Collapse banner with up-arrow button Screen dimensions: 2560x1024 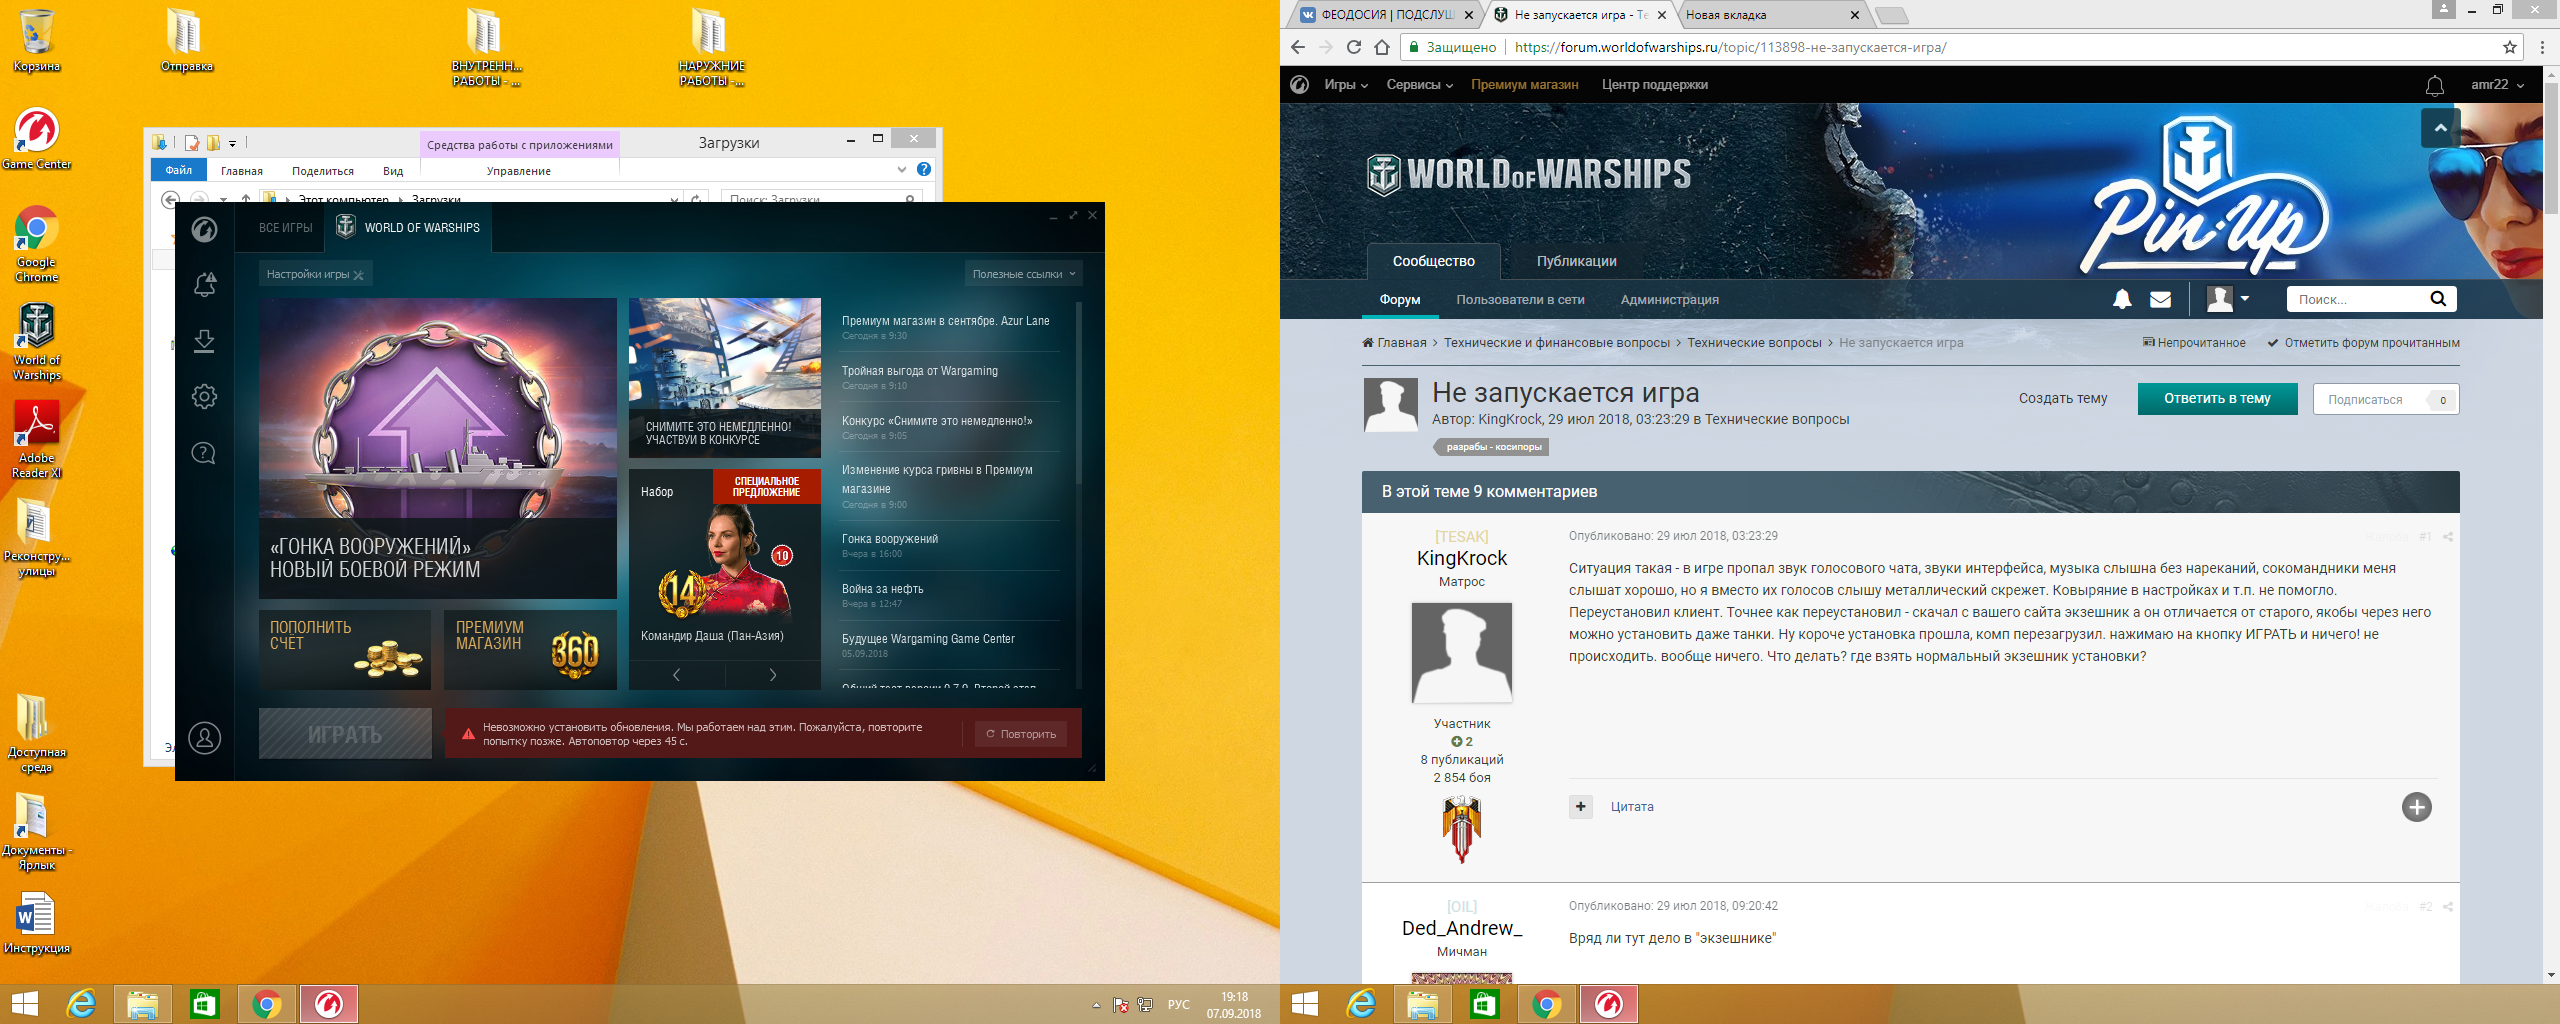pos(2440,128)
